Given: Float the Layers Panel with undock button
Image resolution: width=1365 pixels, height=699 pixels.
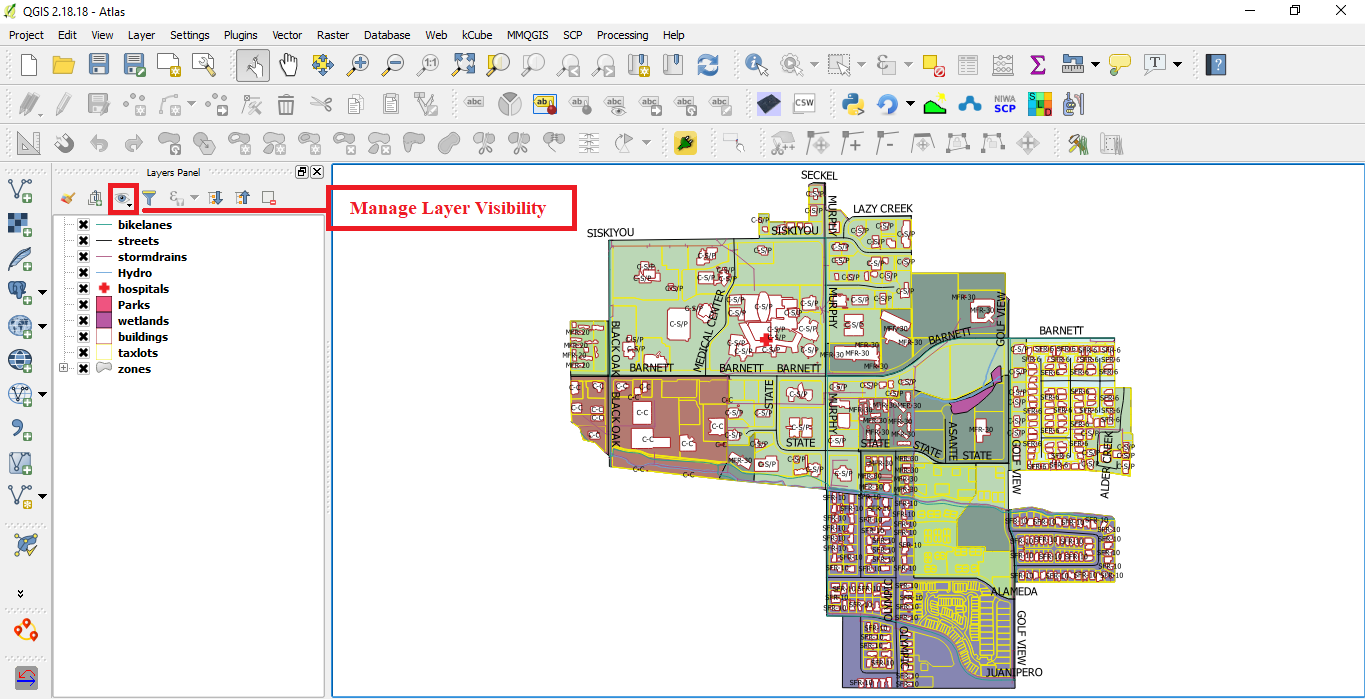Looking at the screenshot, I should point(302,172).
